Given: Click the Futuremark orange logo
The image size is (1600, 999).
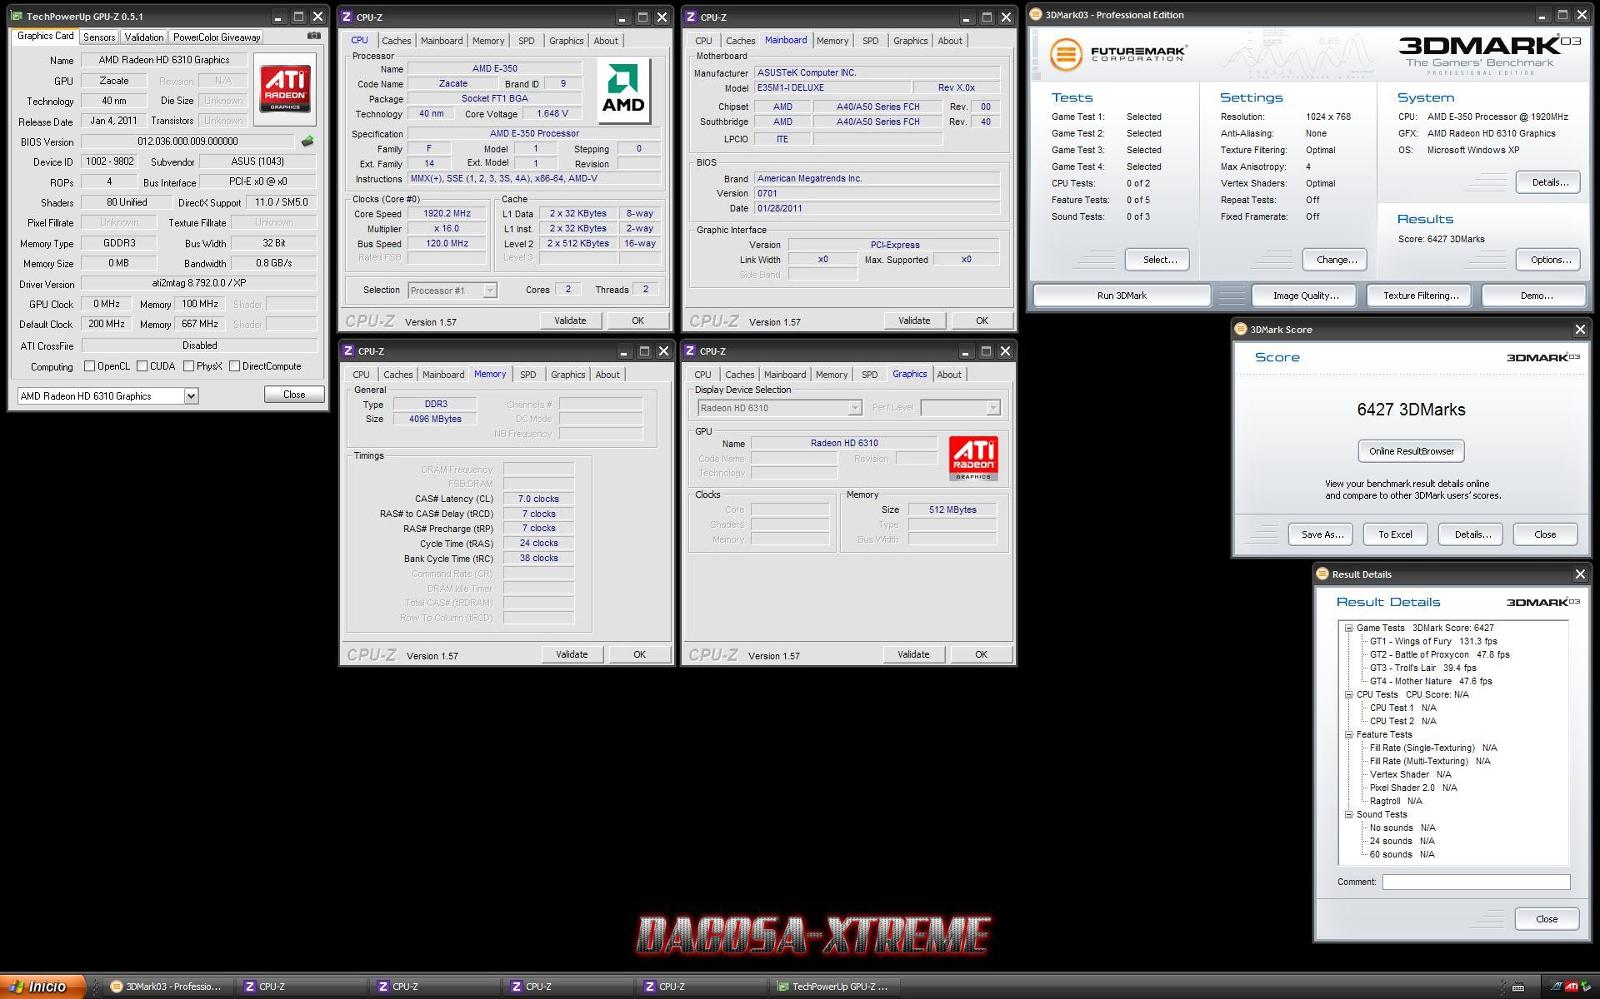Looking at the screenshot, I should [1066, 54].
